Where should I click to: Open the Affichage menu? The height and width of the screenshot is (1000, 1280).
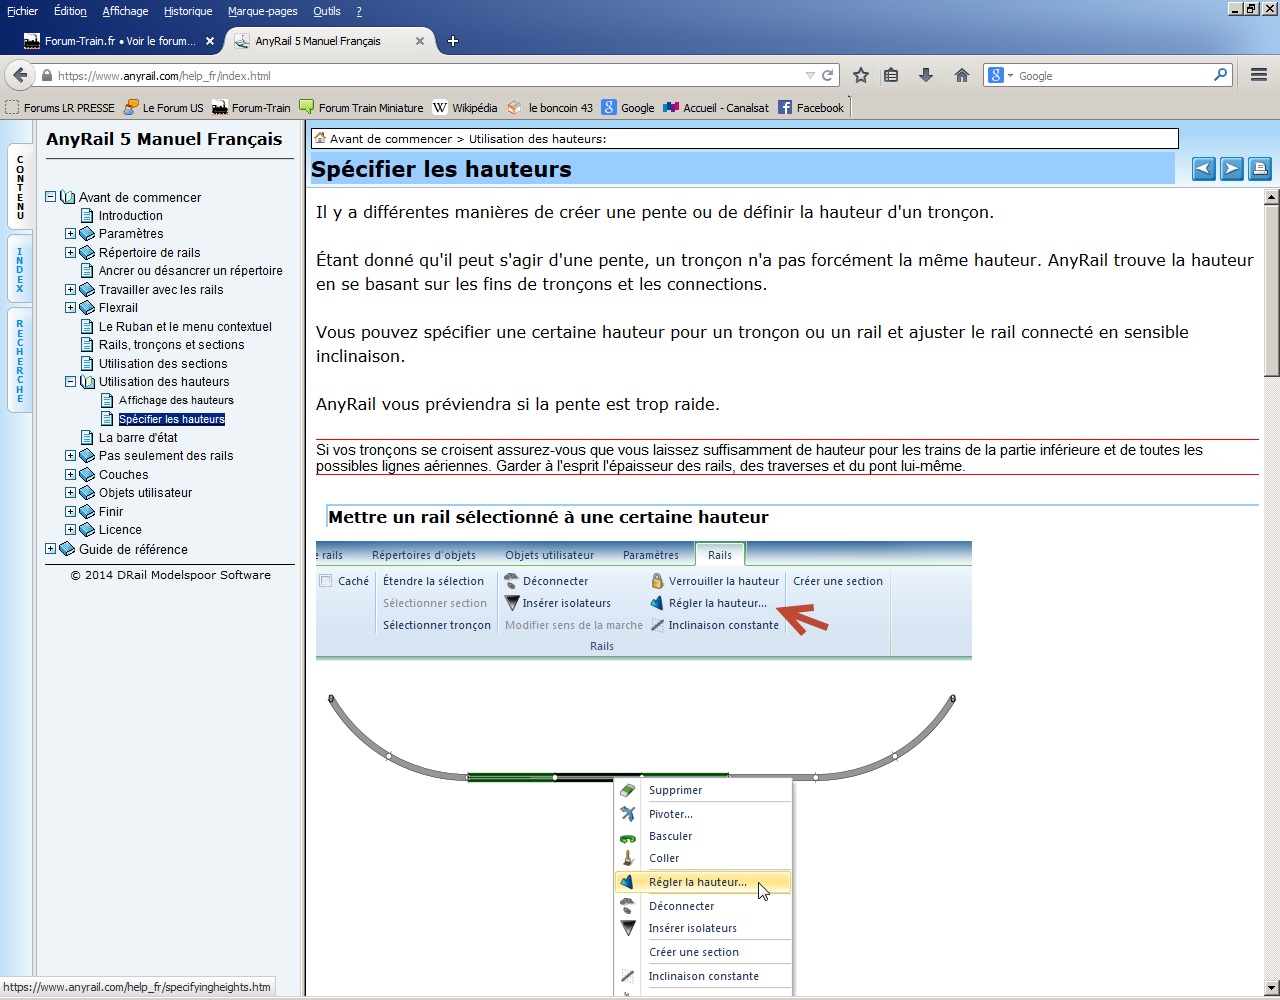(x=125, y=11)
